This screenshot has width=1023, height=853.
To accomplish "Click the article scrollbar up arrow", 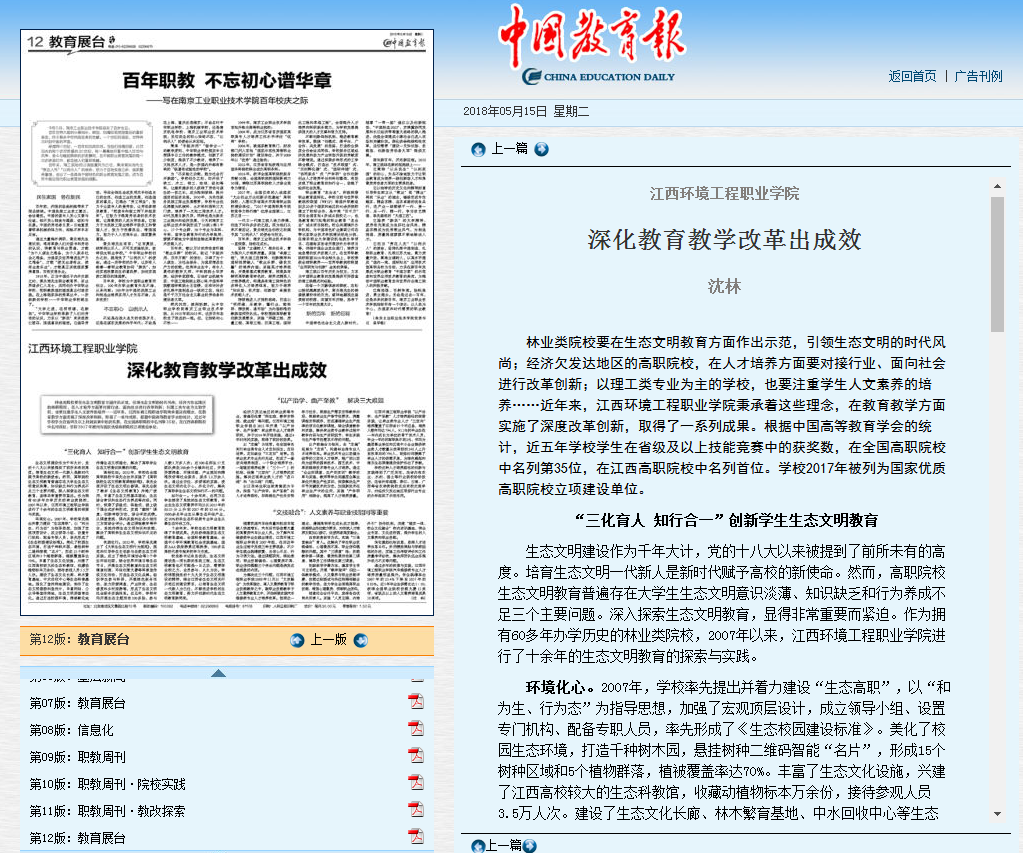I will [x=997, y=187].
